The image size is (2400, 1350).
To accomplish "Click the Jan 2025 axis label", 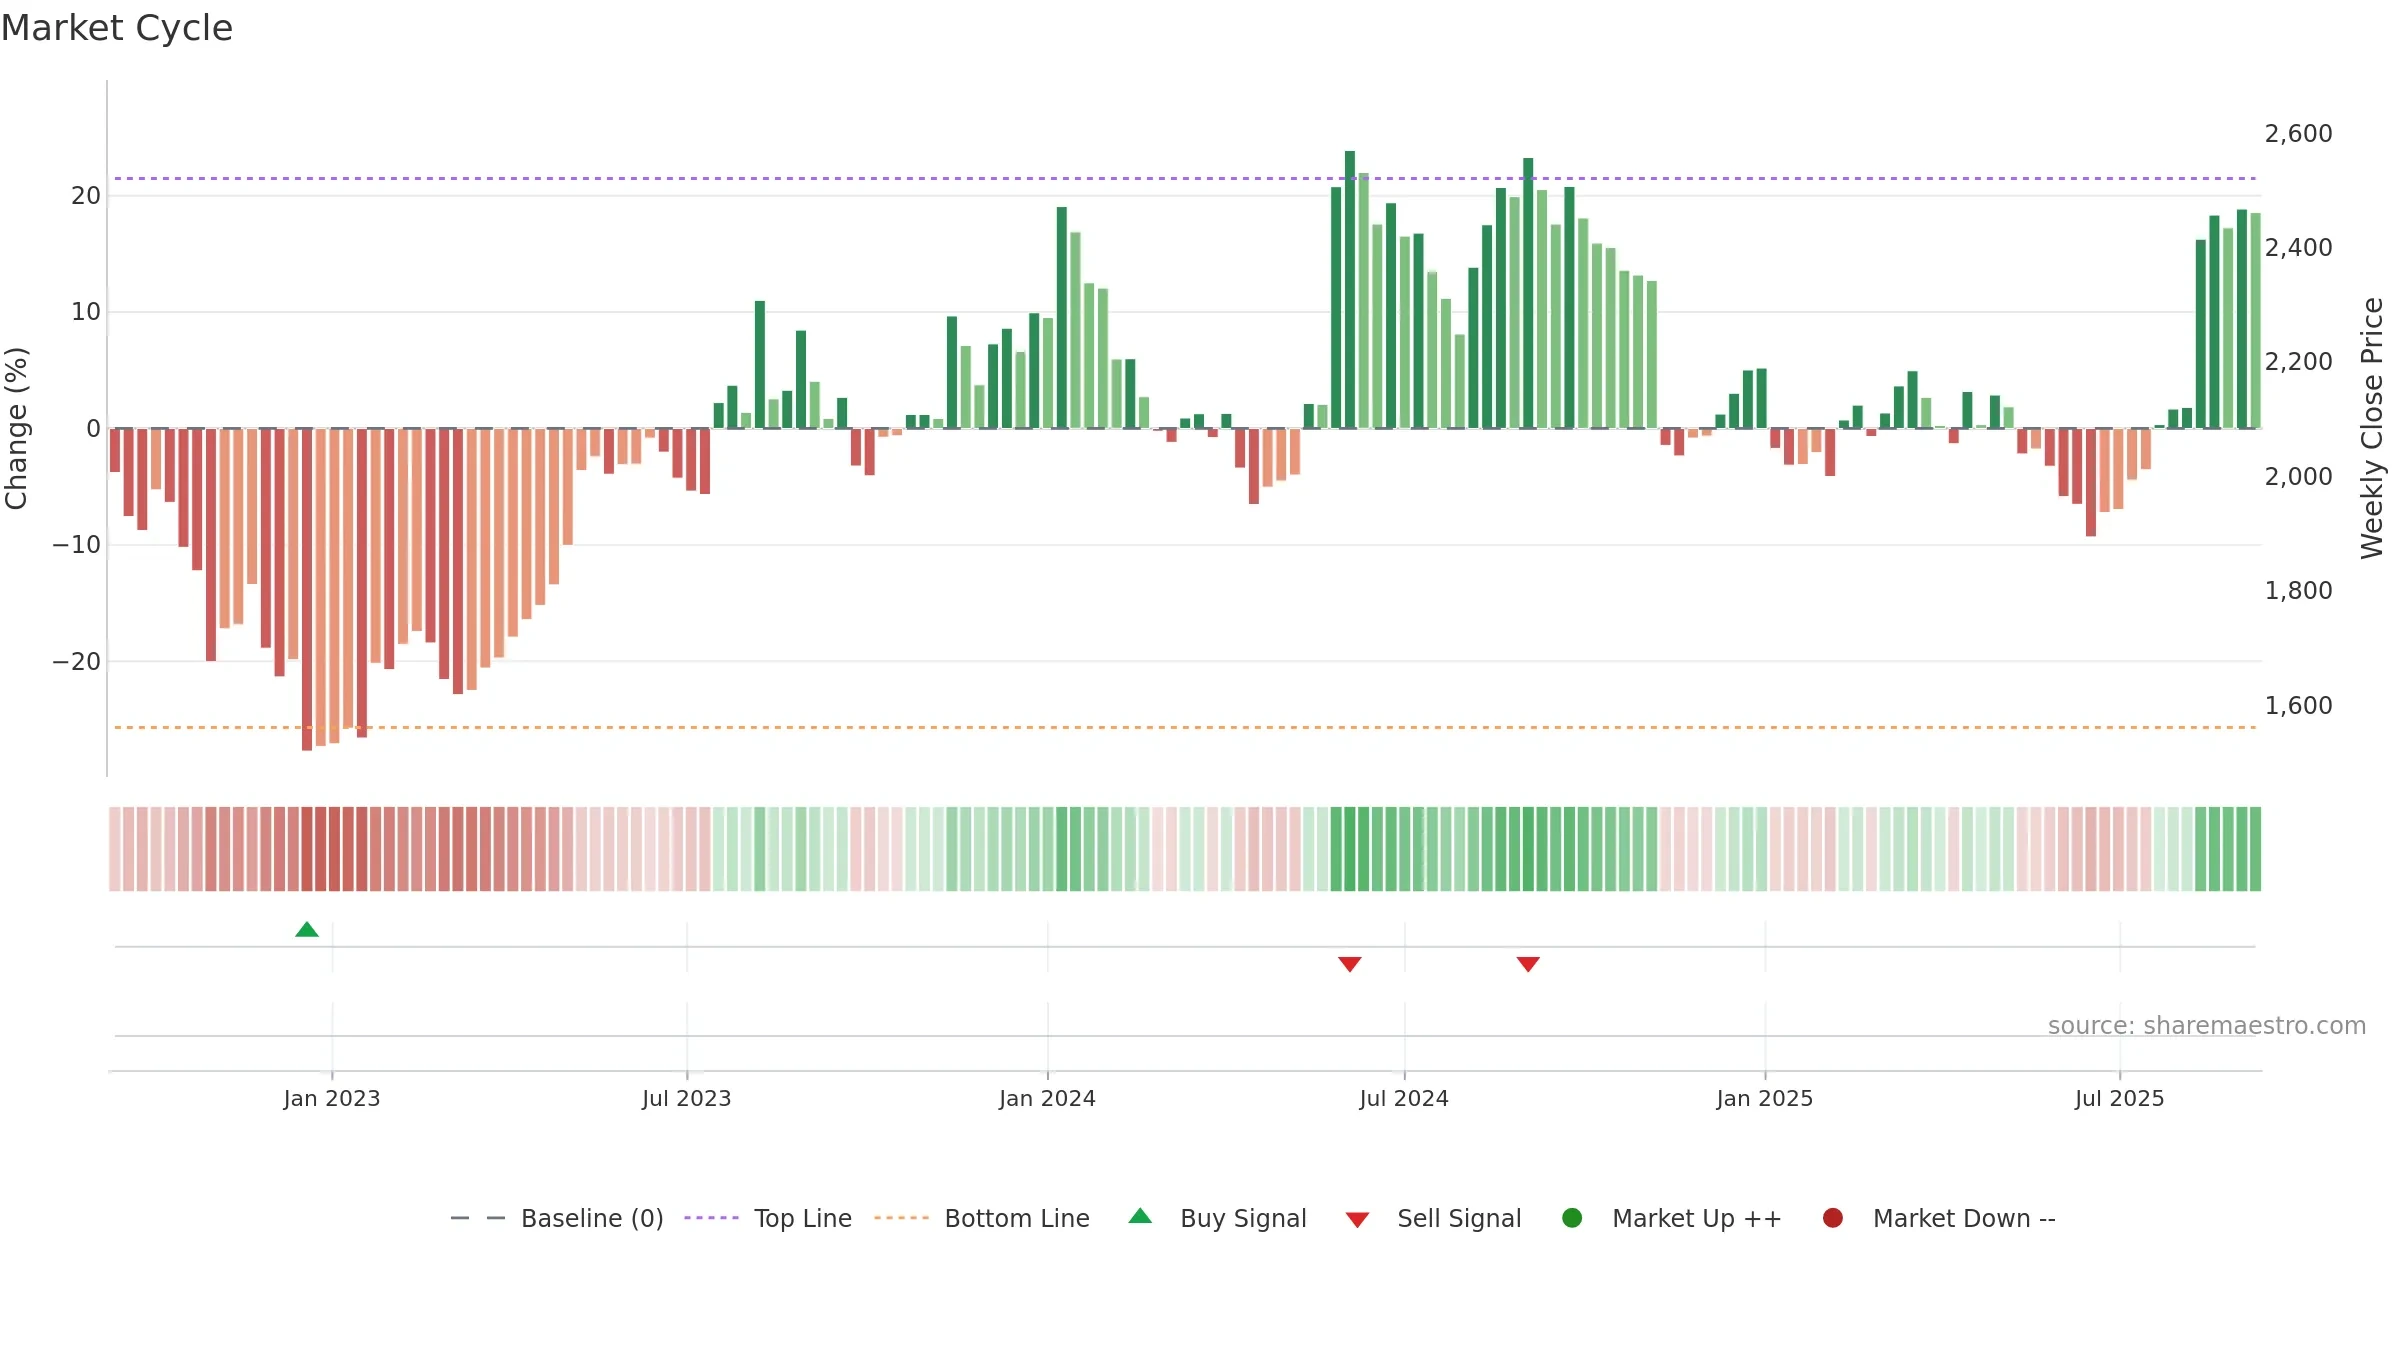I will click(x=1765, y=1099).
